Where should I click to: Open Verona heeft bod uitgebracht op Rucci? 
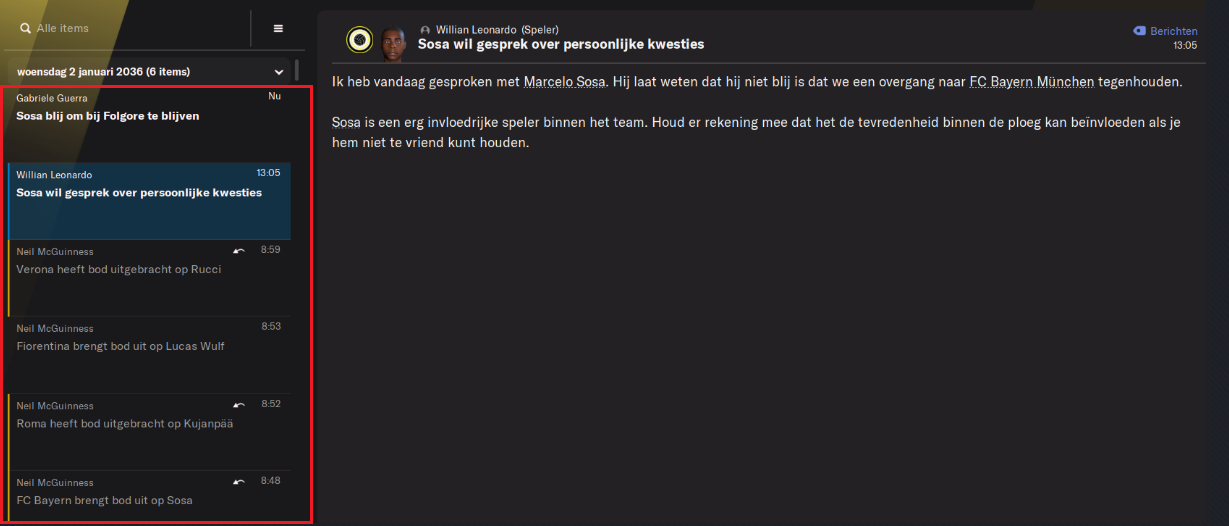tap(149, 278)
